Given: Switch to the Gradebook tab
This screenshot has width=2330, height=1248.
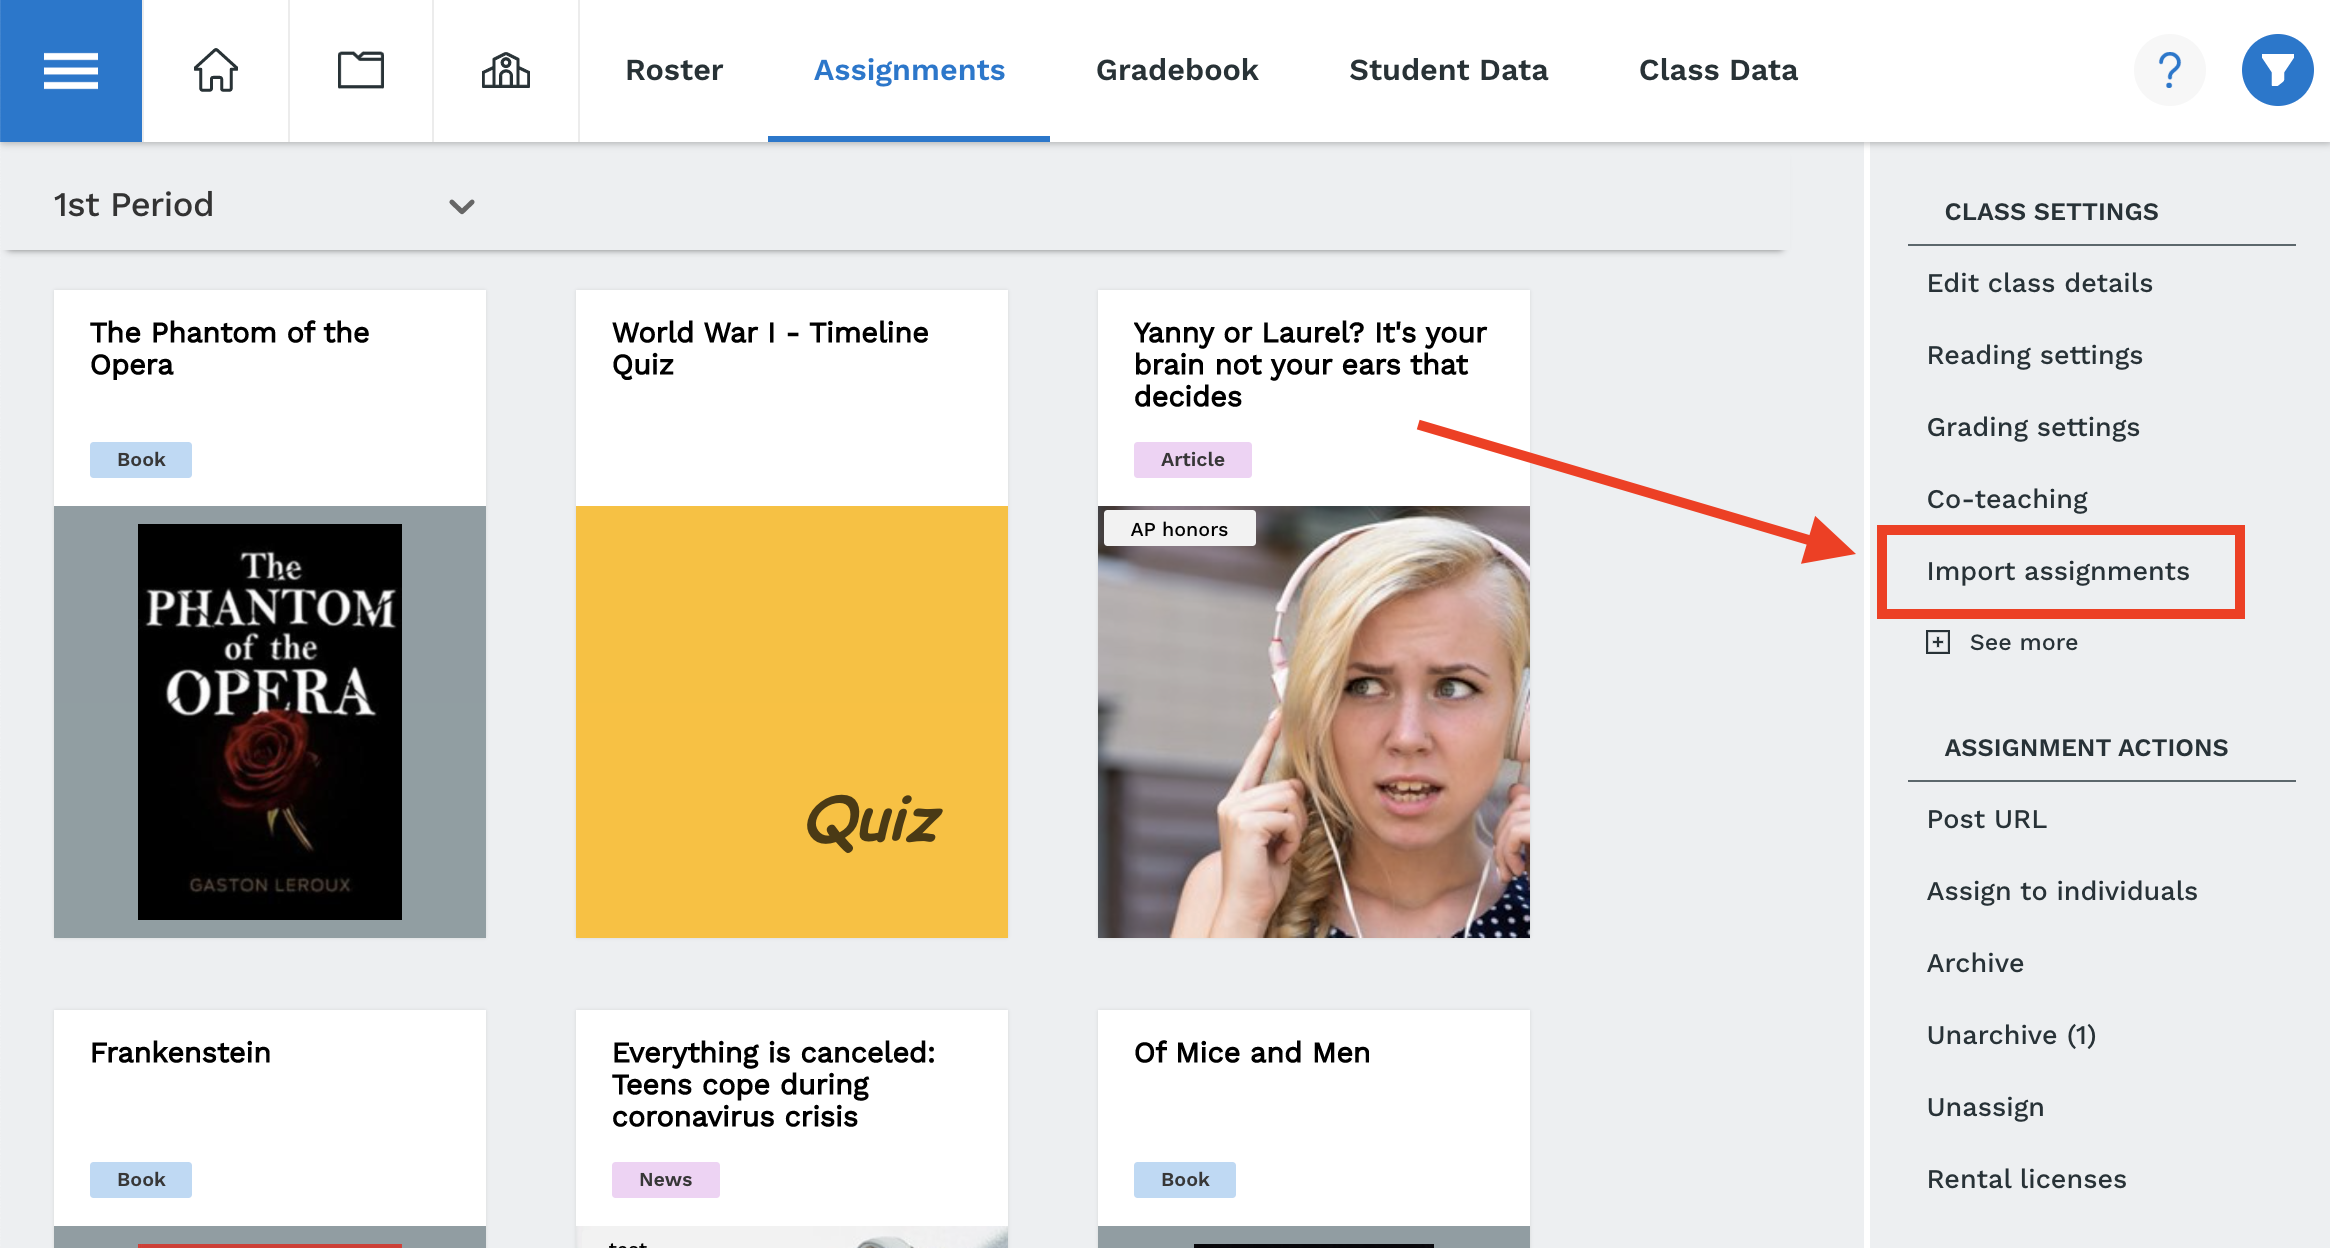Looking at the screenshot, I should 1177,70.
